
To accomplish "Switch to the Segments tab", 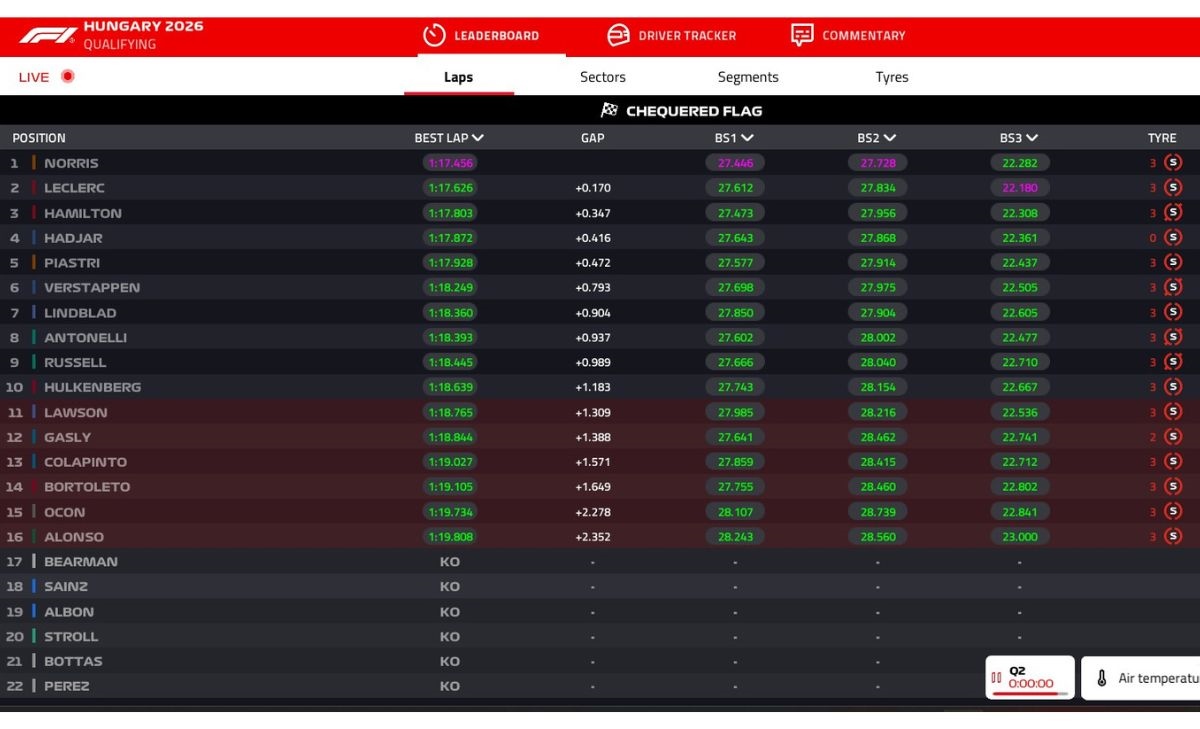I will pos(748,77).
